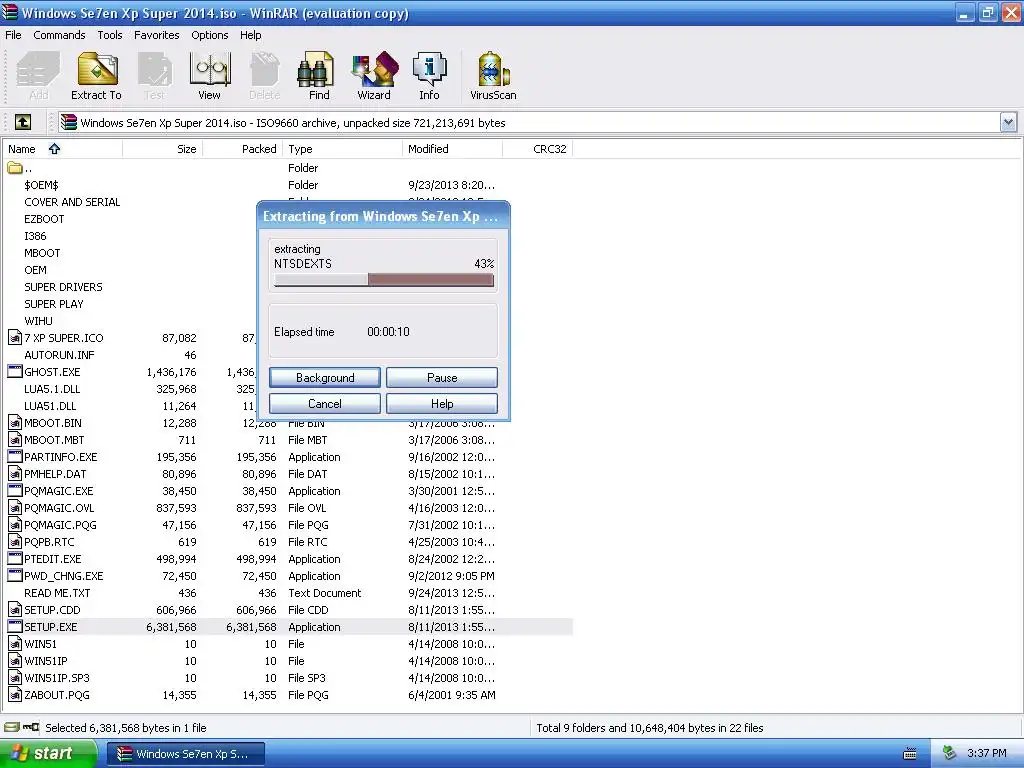Open the Commands menu
Image resolution: width=1024 pixels, height=768 pixels.
[59, 35]
